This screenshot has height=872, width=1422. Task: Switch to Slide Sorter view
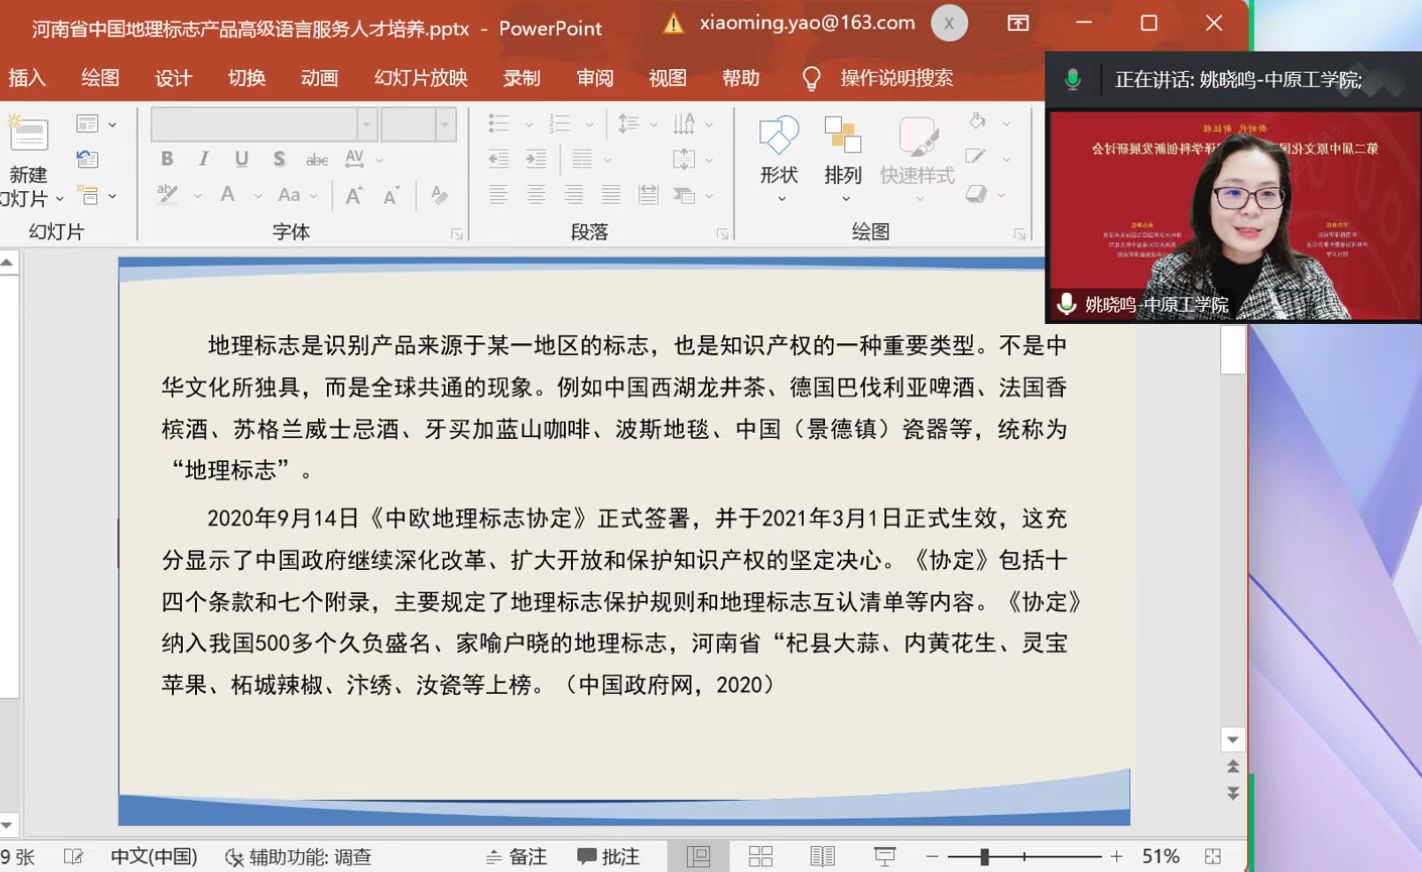coord(761,856)
